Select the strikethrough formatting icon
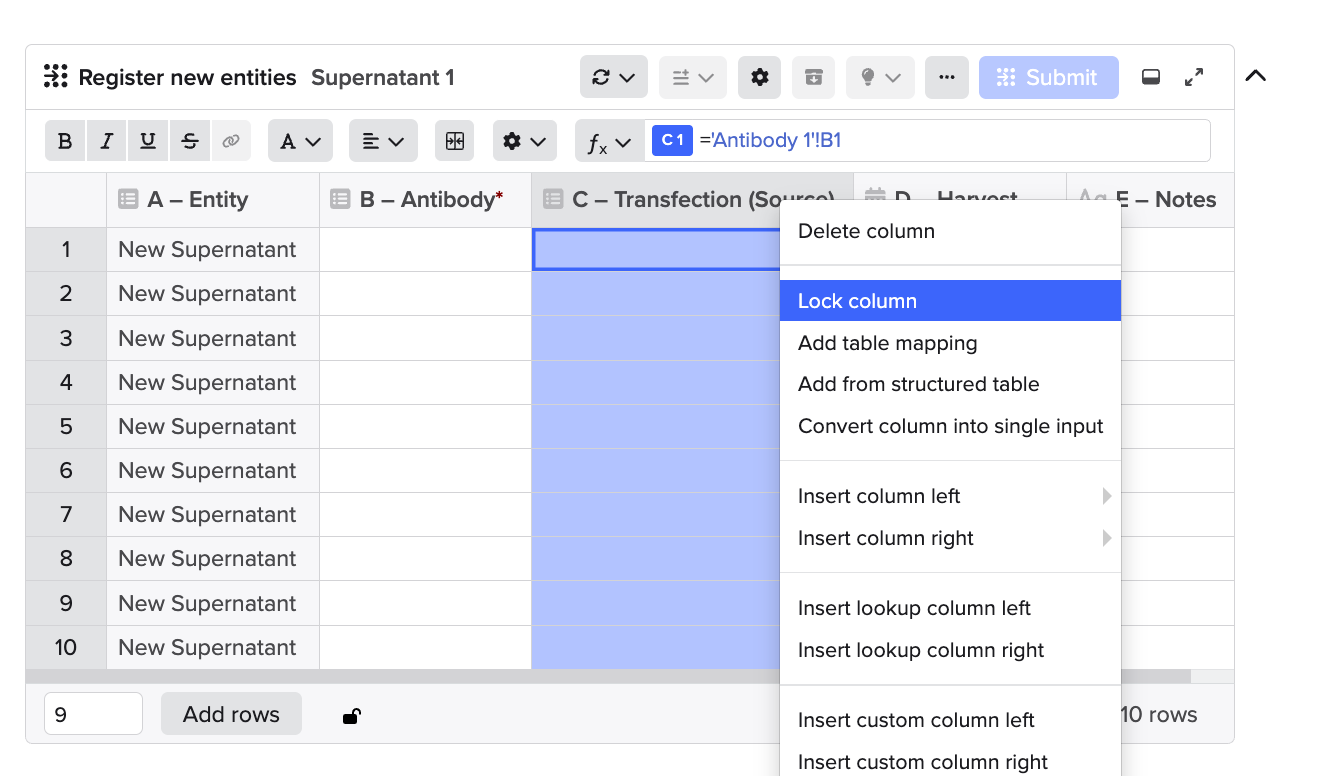The height and width of the screenshot is (776, 1318). 189,140
